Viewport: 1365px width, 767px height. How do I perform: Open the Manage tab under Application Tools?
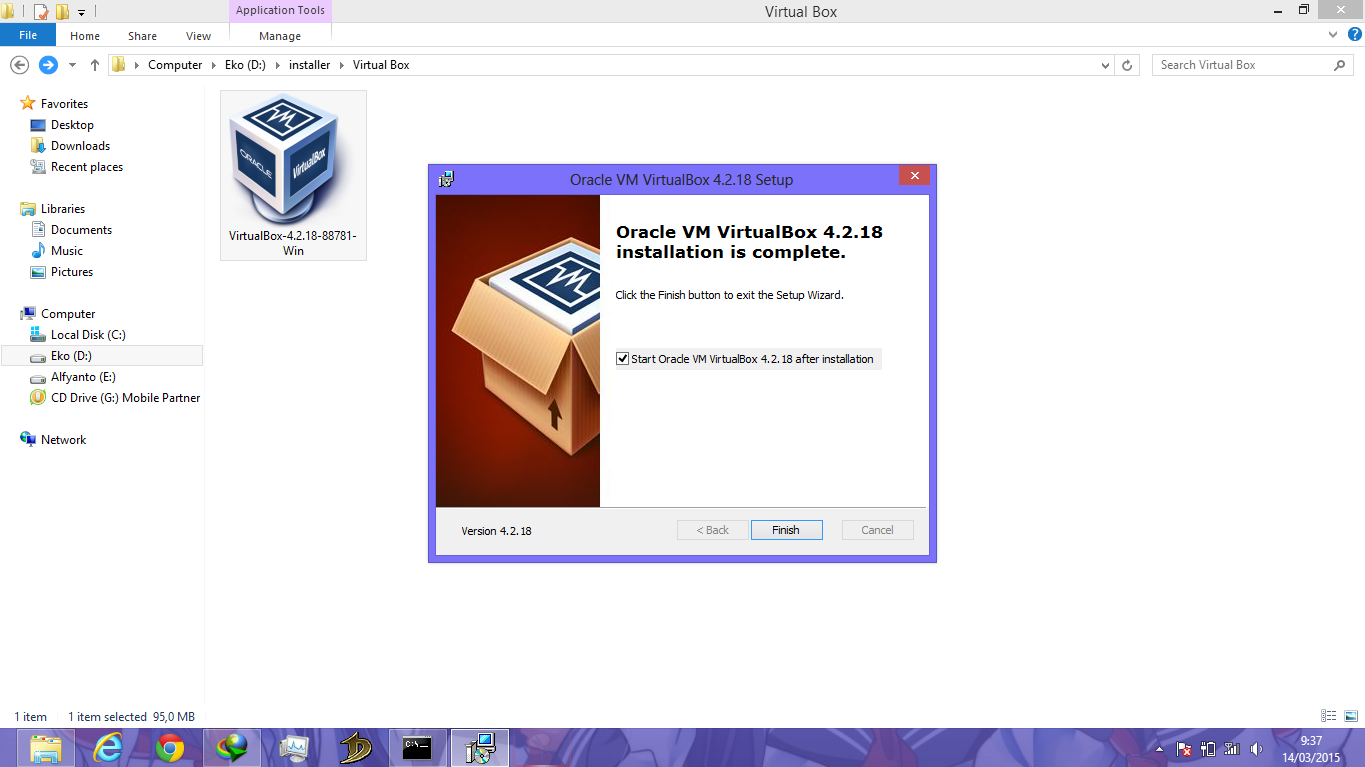click(280, 36)
